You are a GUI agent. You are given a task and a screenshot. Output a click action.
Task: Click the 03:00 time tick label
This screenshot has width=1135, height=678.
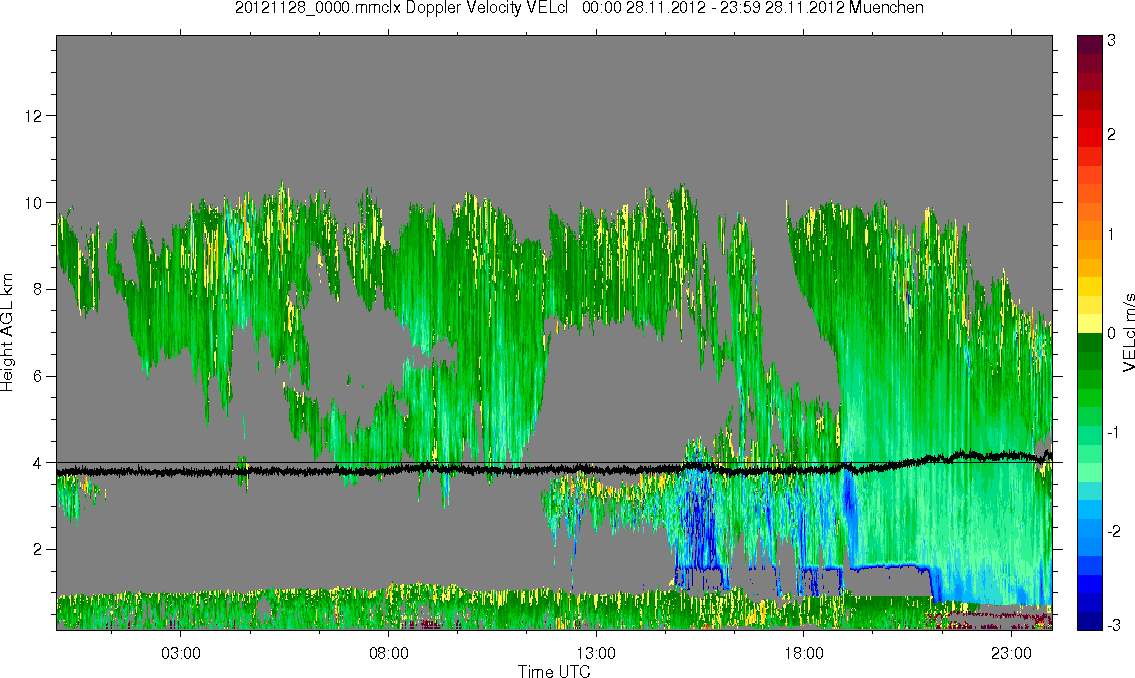point(180,653)
